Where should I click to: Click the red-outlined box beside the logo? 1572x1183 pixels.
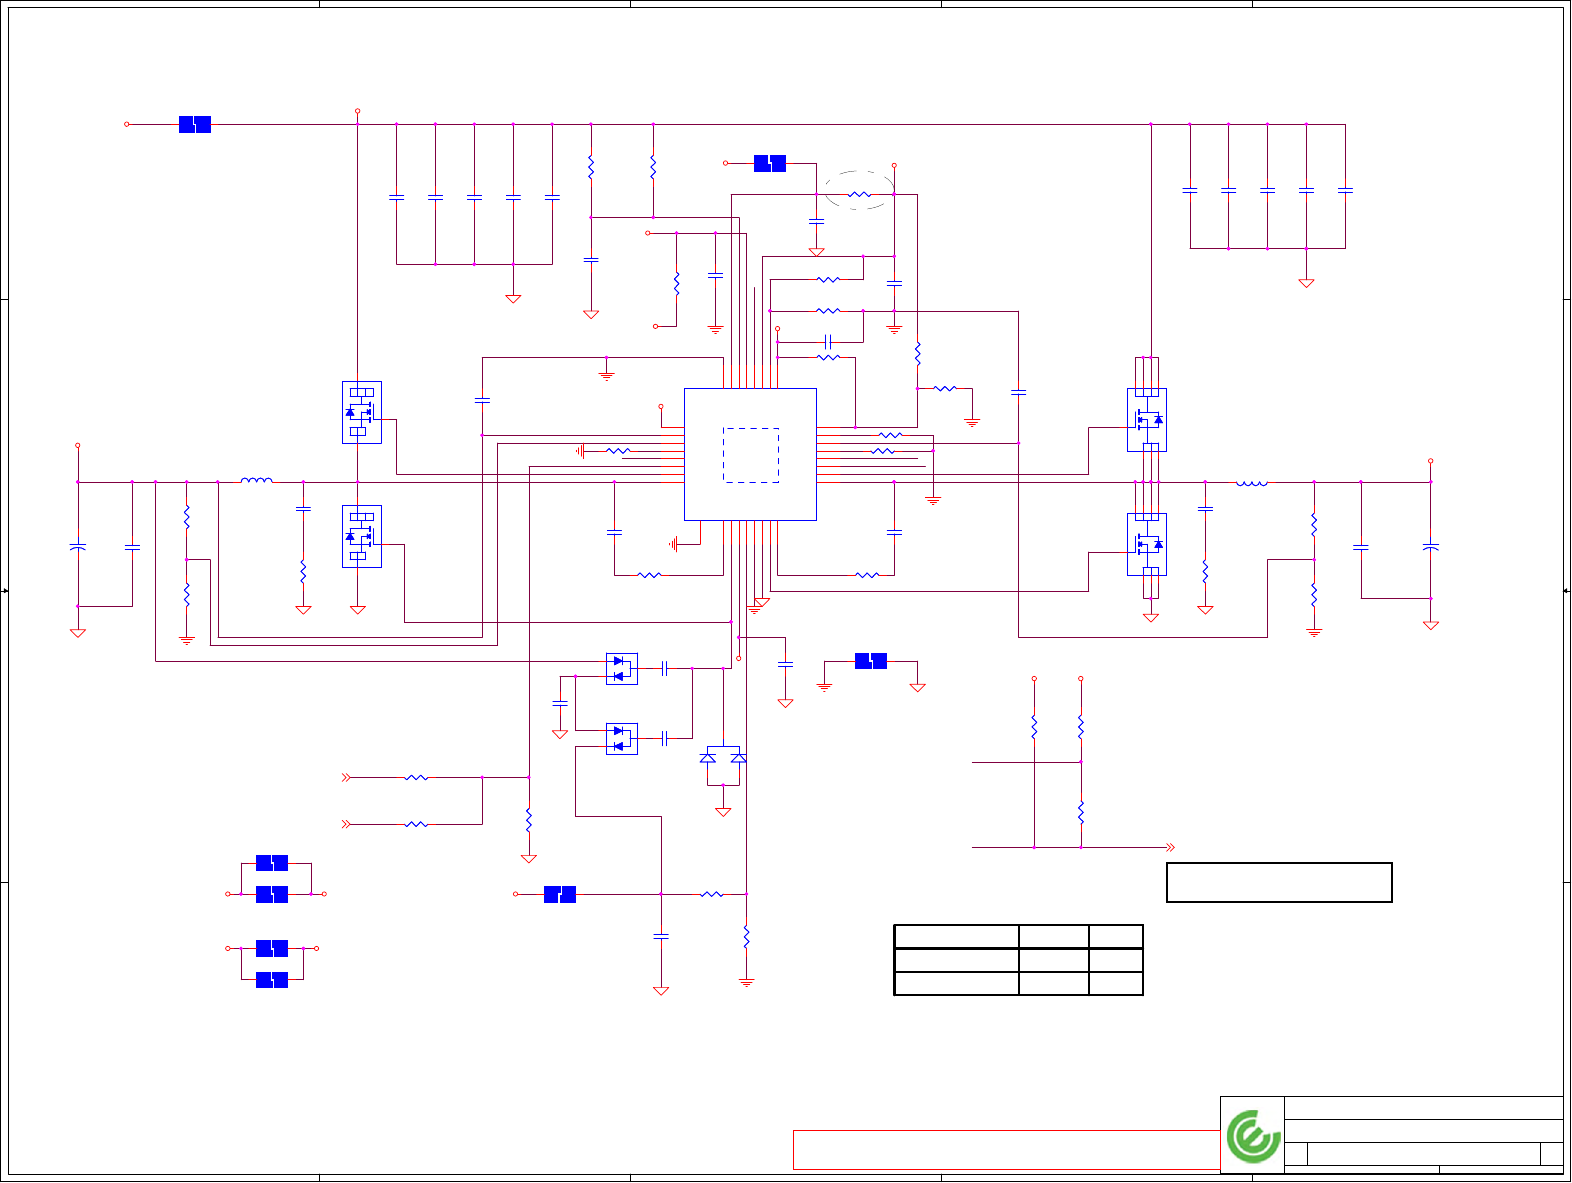click(1006, 1150)
